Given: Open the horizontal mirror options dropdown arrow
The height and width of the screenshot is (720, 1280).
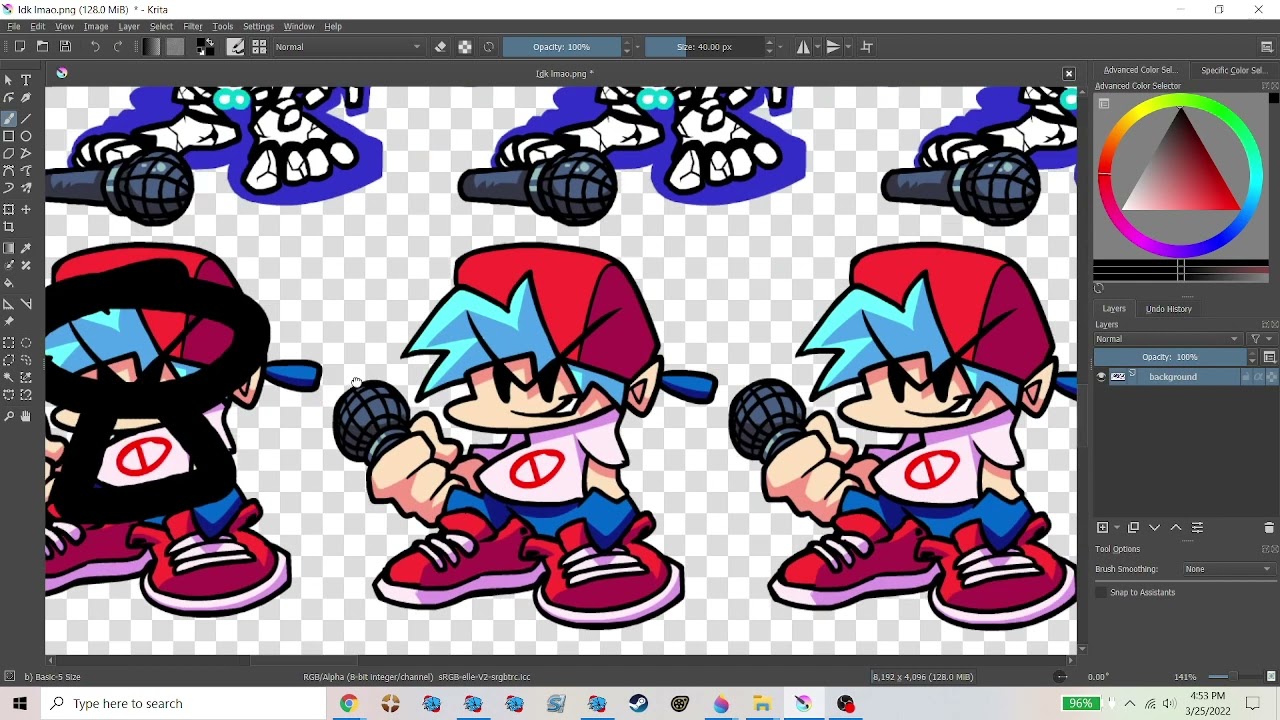Looking at the screenshot, I should 817,47.
